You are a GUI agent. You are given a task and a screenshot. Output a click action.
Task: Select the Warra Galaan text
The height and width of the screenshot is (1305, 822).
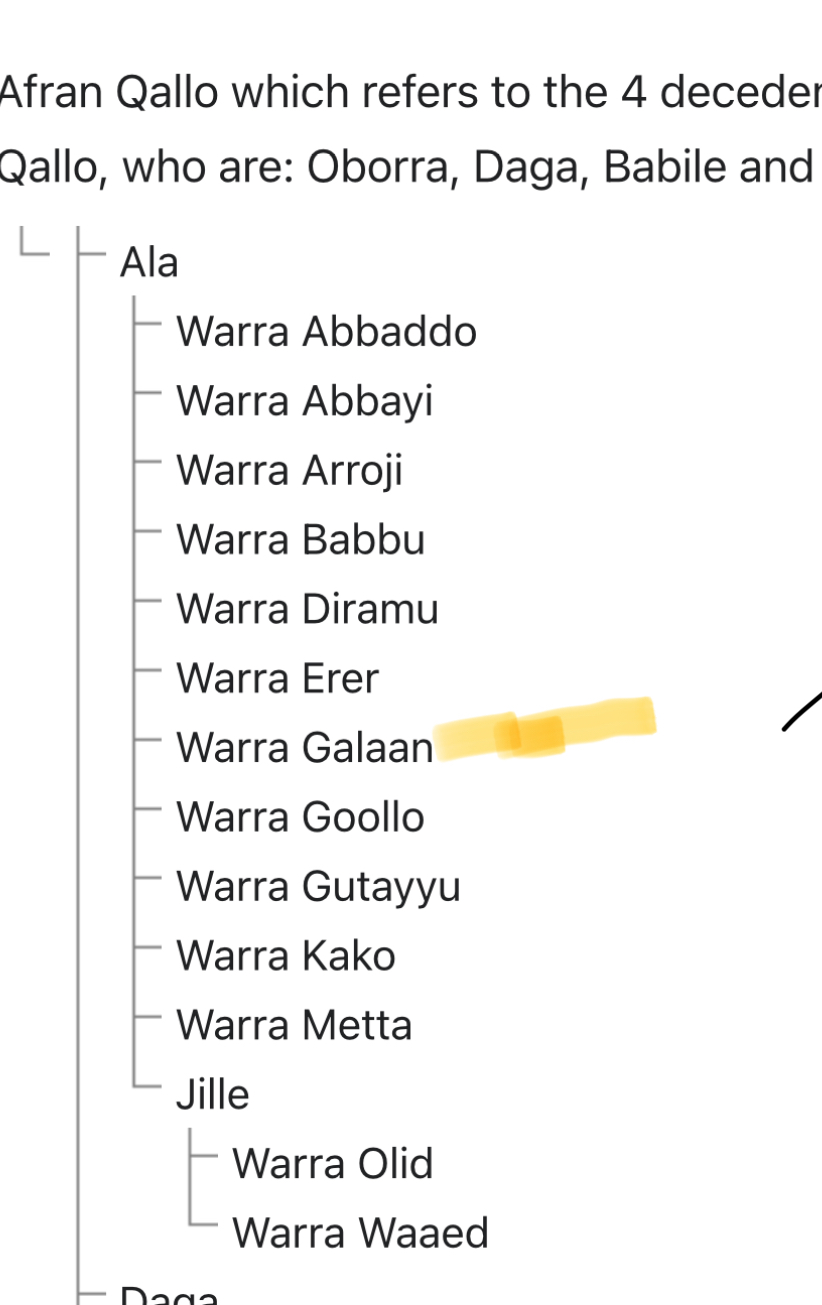tap(304, 748)
